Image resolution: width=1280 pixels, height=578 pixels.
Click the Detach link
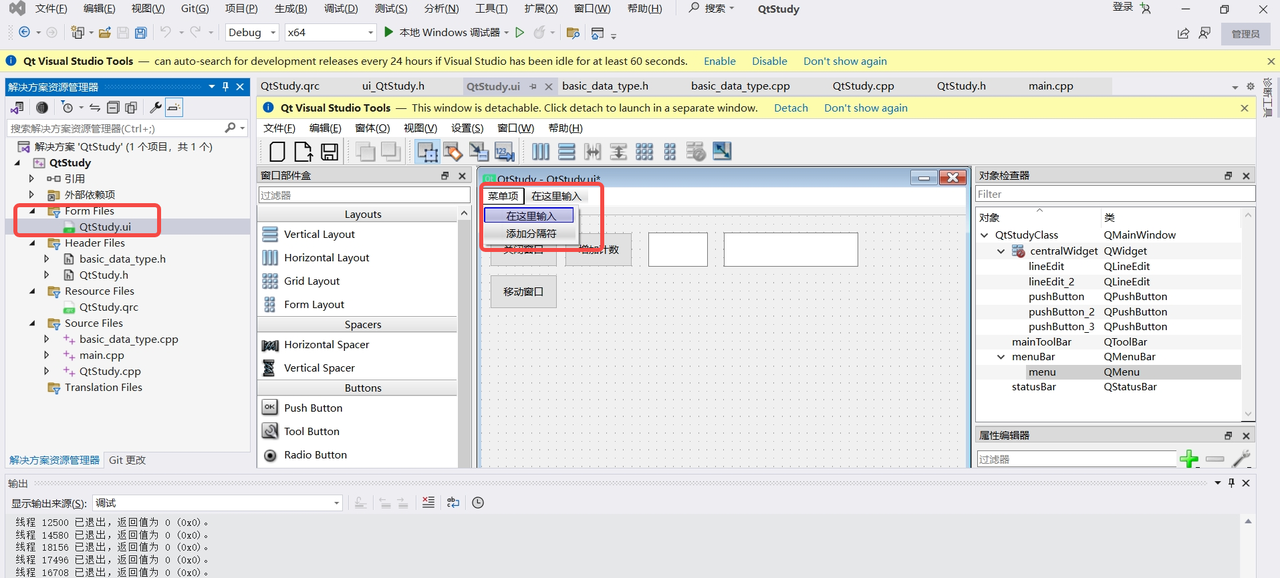click(790, 108)
